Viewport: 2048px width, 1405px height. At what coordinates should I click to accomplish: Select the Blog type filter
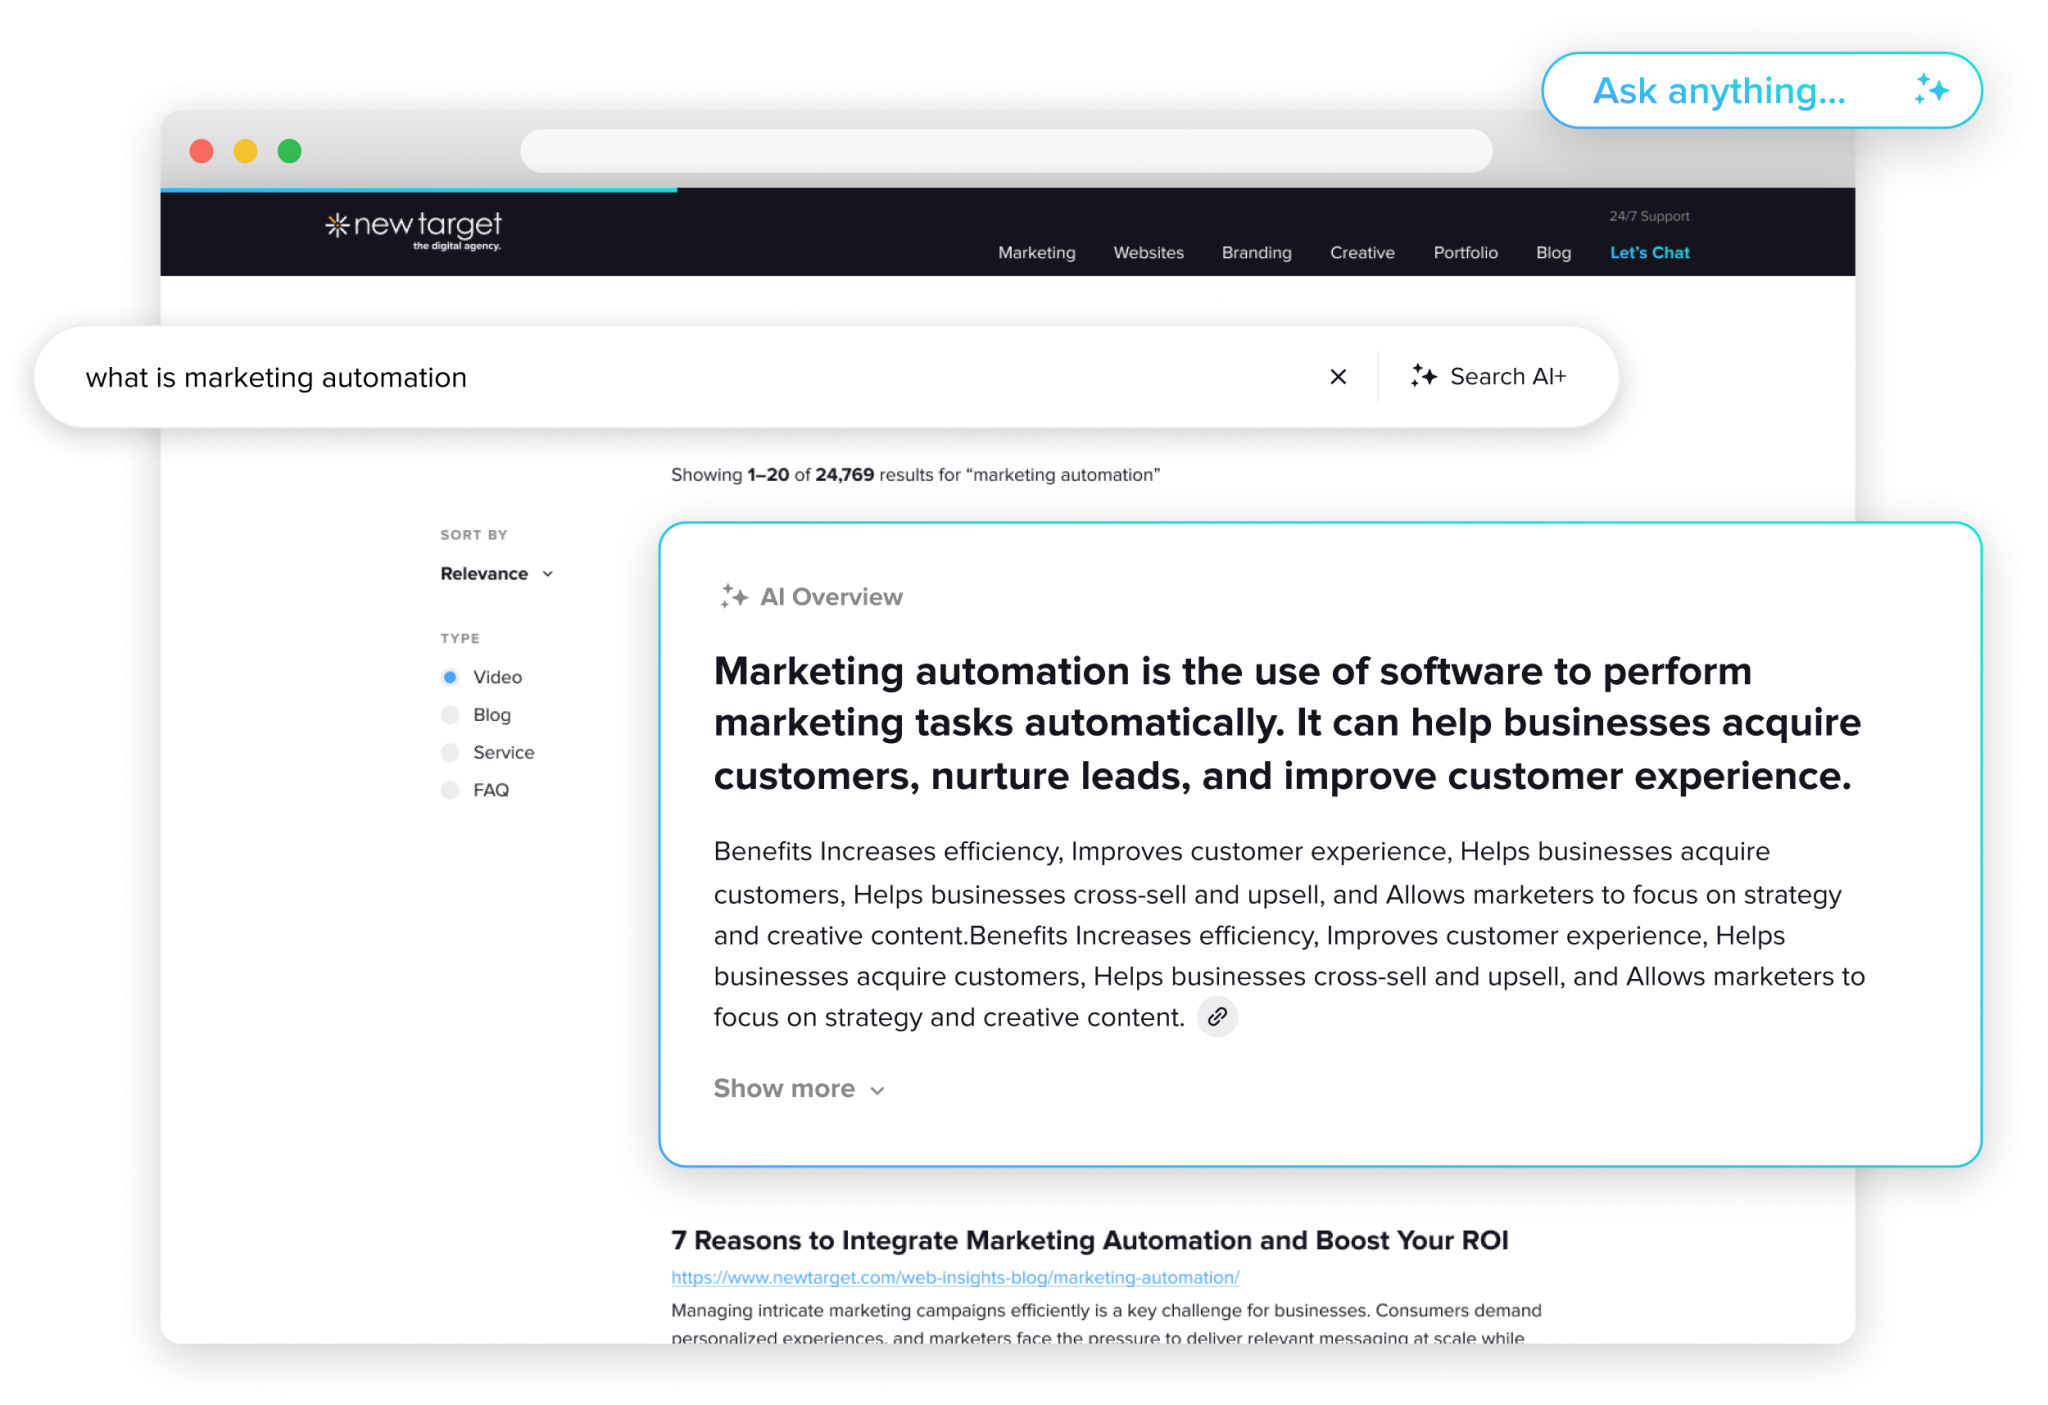click(476, 715)
